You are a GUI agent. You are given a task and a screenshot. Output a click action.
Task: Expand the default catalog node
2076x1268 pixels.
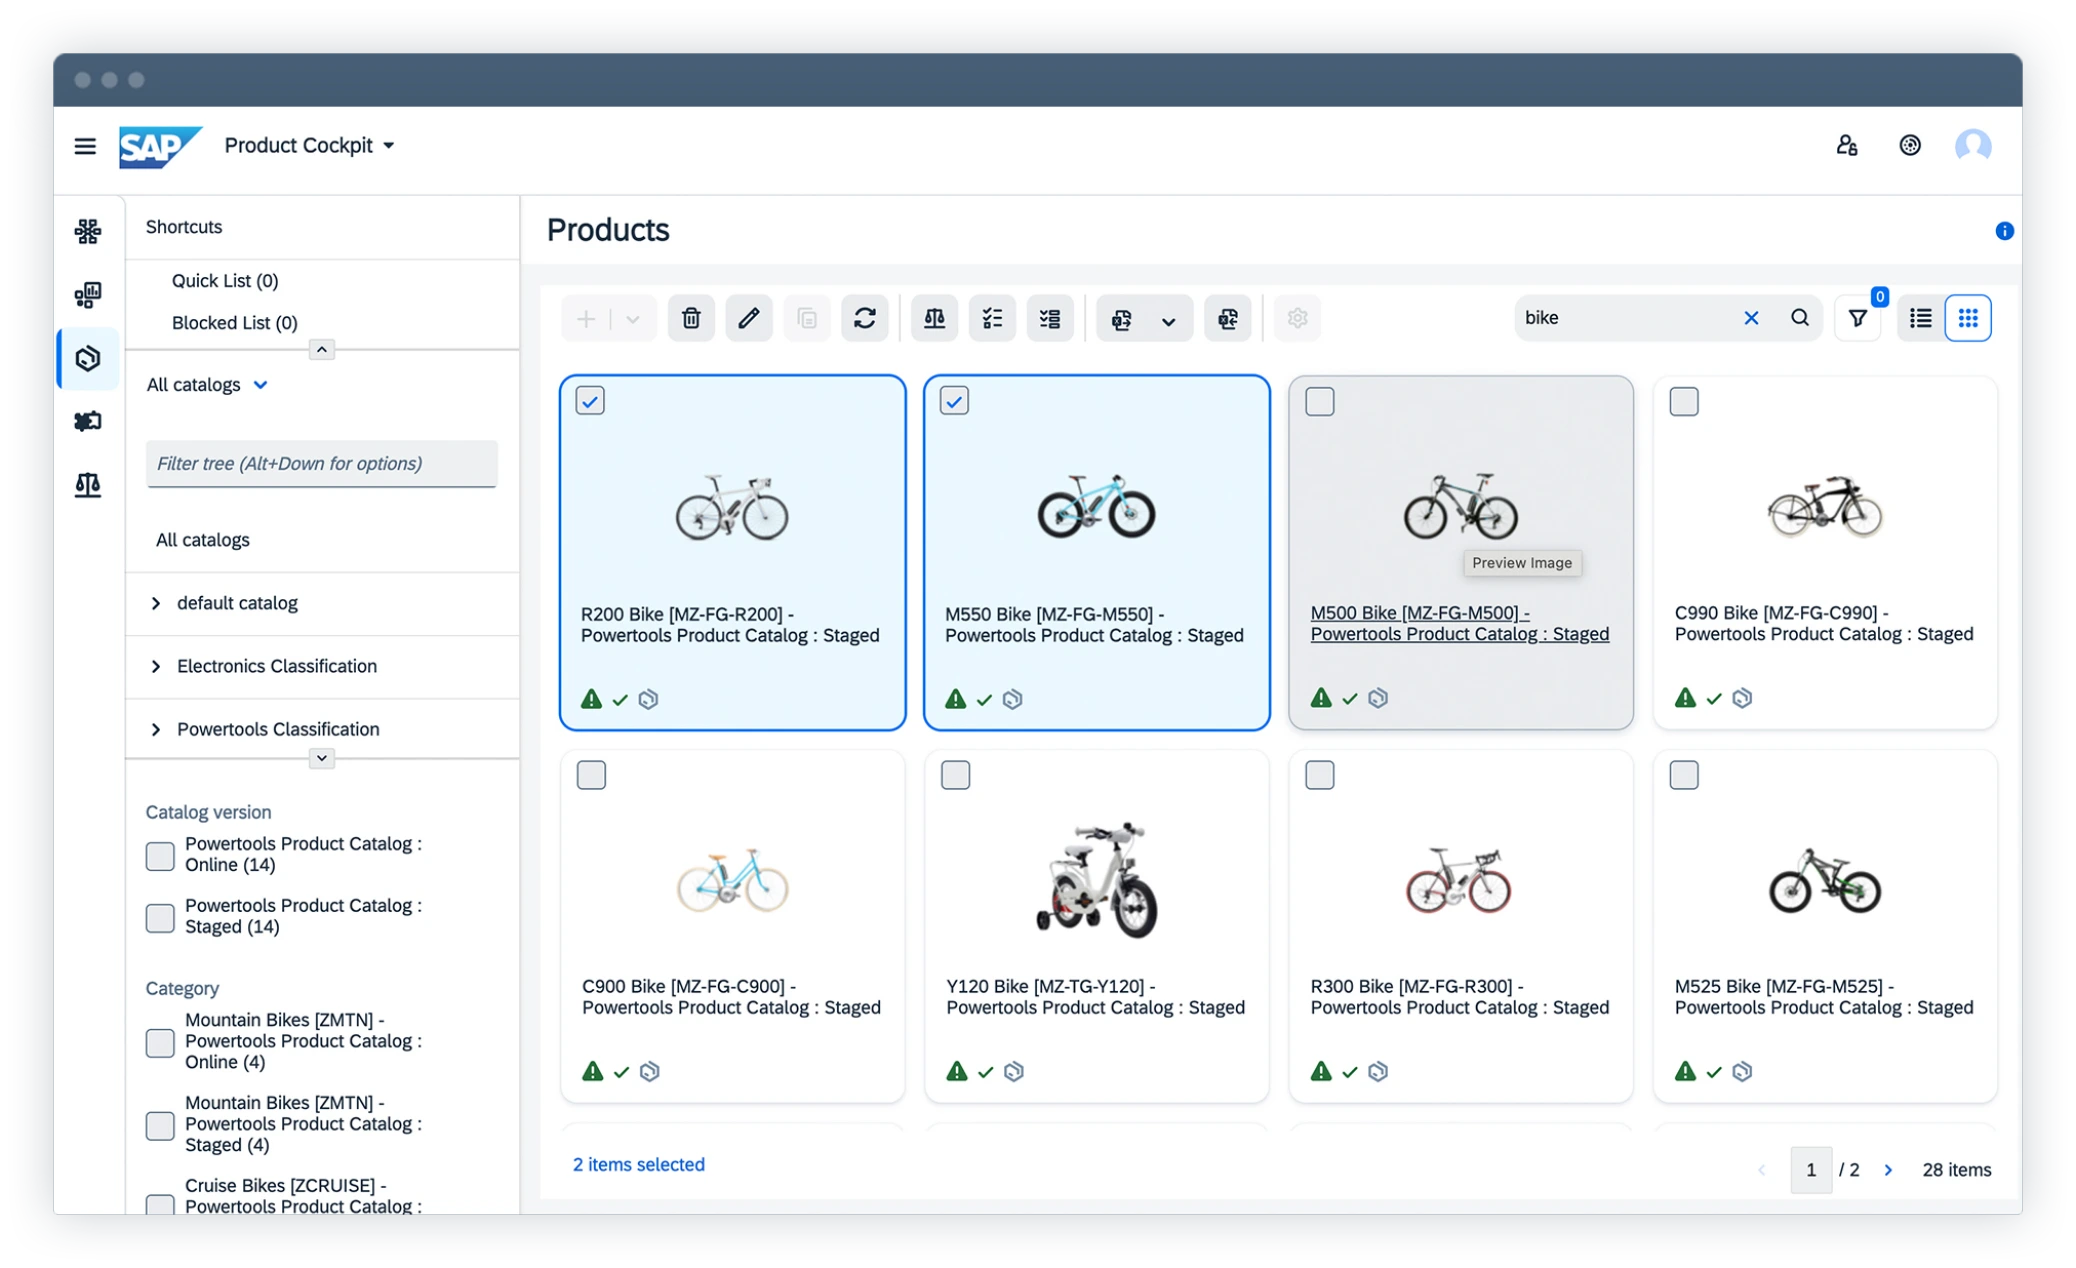(x=156, y=603)
